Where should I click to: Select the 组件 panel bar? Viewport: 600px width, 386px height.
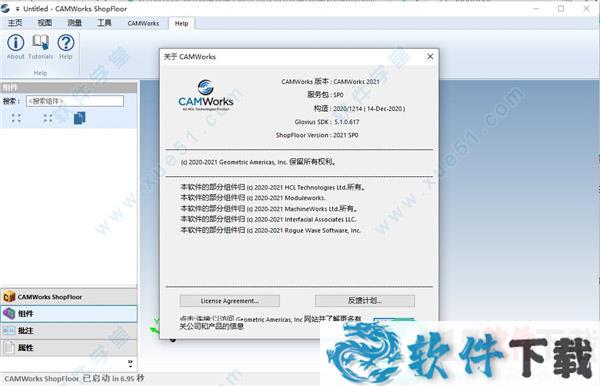(x=69, y=314)
